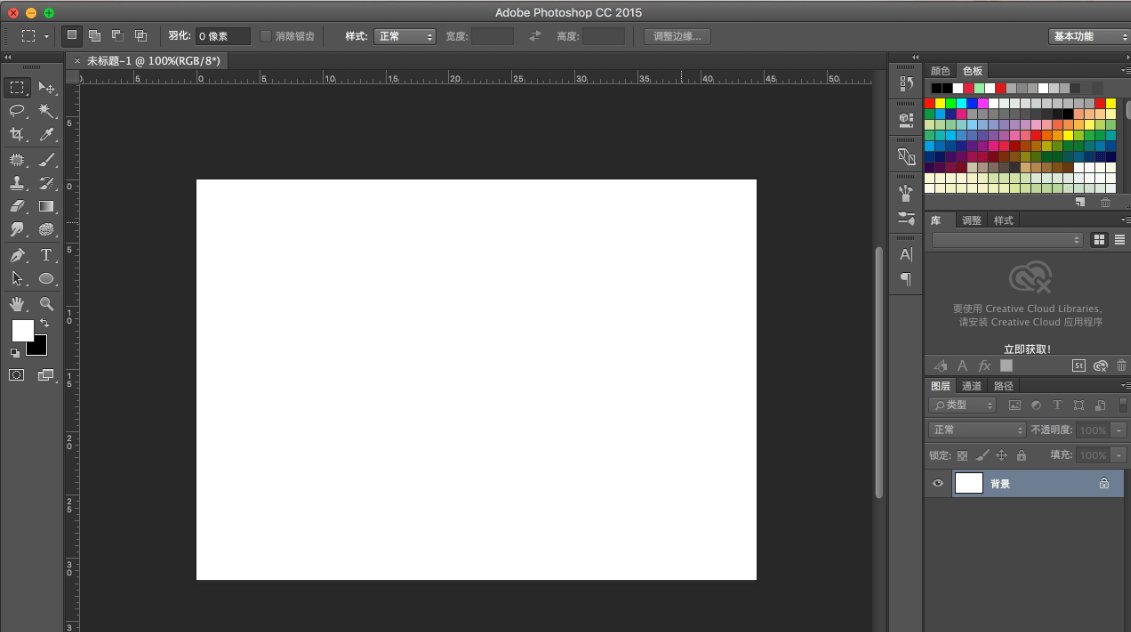Select the Pen tool

tap(17, 255)
